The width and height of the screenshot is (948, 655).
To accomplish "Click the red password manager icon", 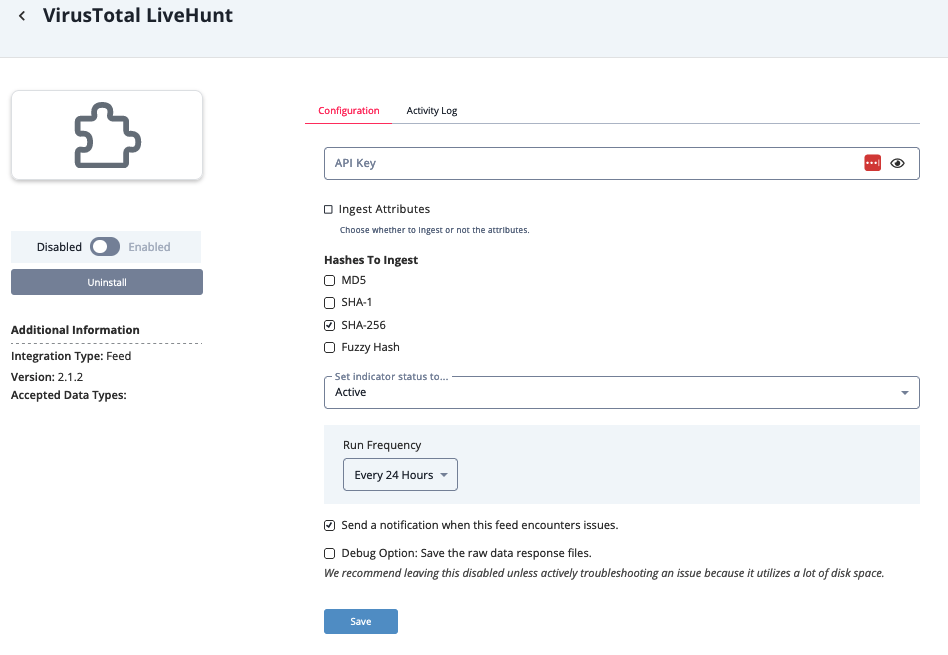I will click(x=872, y=163).
